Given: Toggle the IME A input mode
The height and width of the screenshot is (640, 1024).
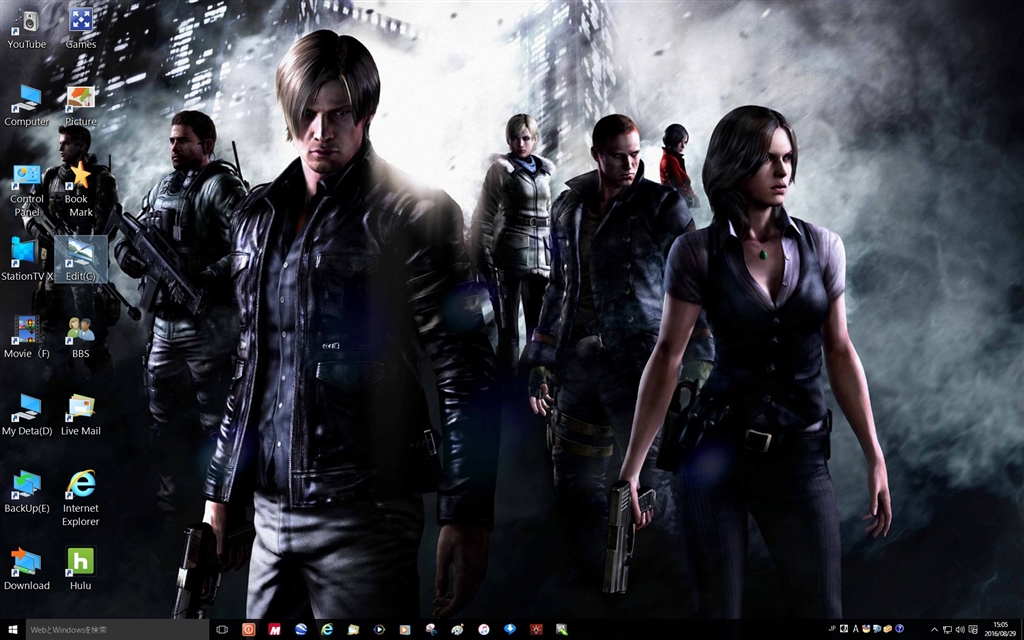Looking at the screenshot, I should click(856, 629).
